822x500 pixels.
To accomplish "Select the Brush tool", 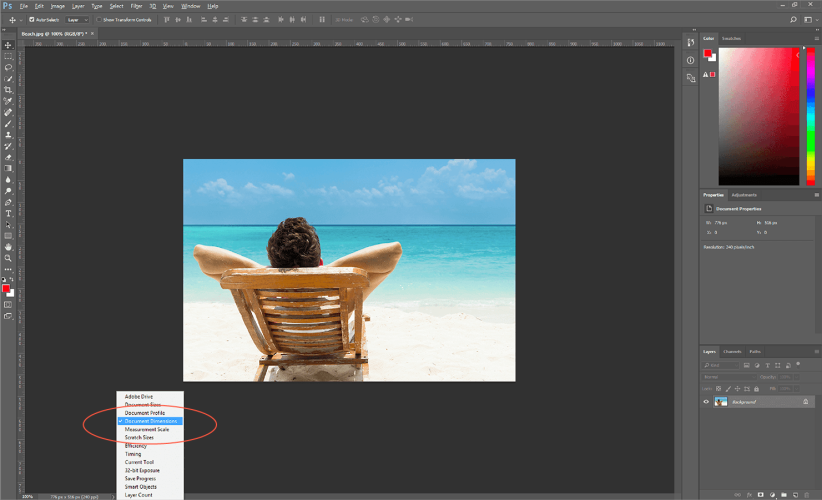I will pos(8,124).
